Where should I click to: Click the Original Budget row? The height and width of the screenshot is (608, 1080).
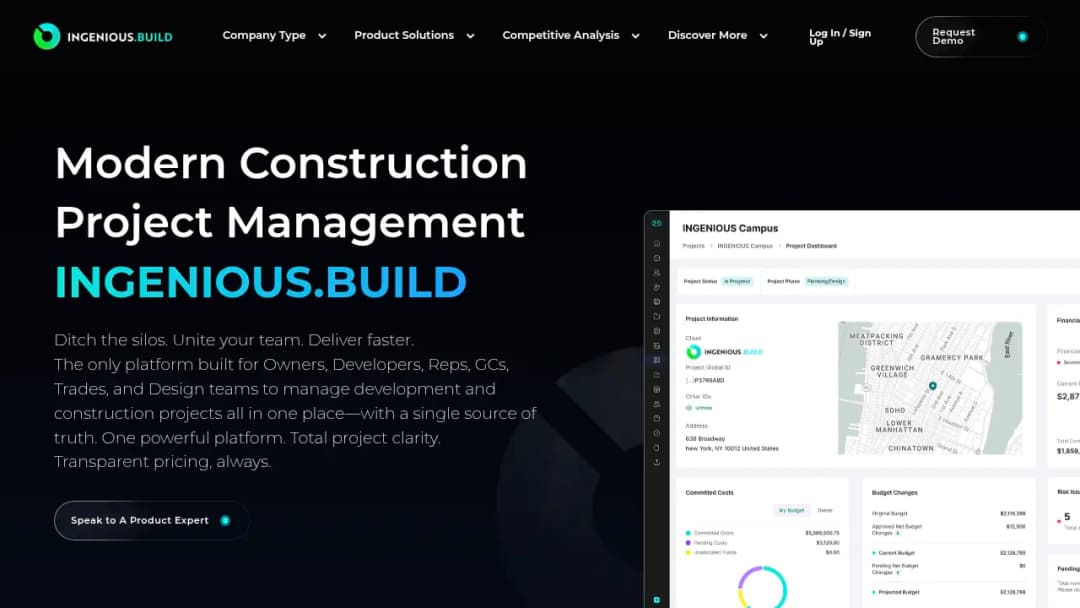[948, 514]
